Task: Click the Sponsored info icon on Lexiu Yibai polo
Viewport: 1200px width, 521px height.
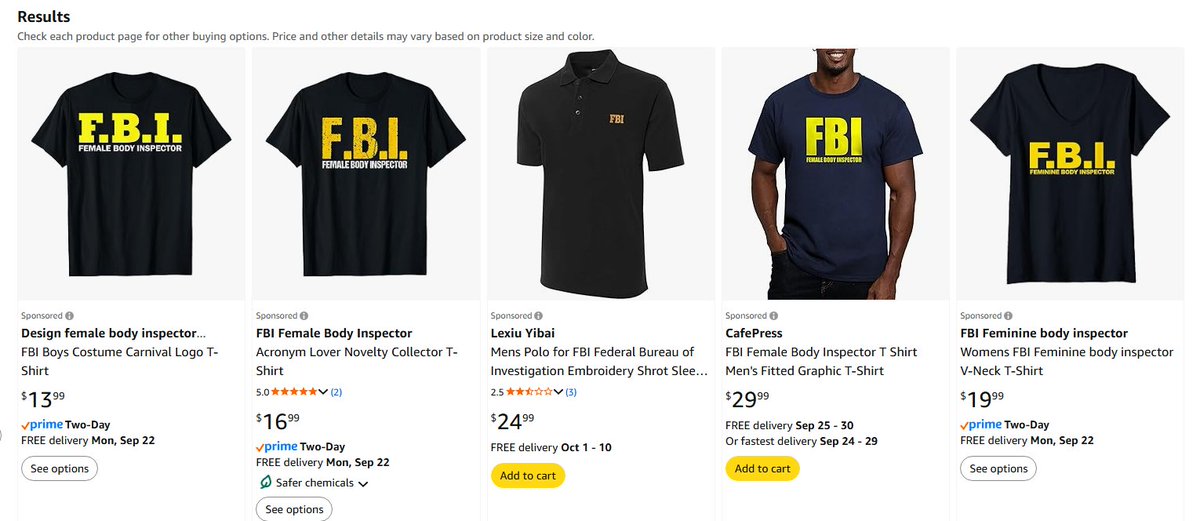Action: (x=539, y=315)
